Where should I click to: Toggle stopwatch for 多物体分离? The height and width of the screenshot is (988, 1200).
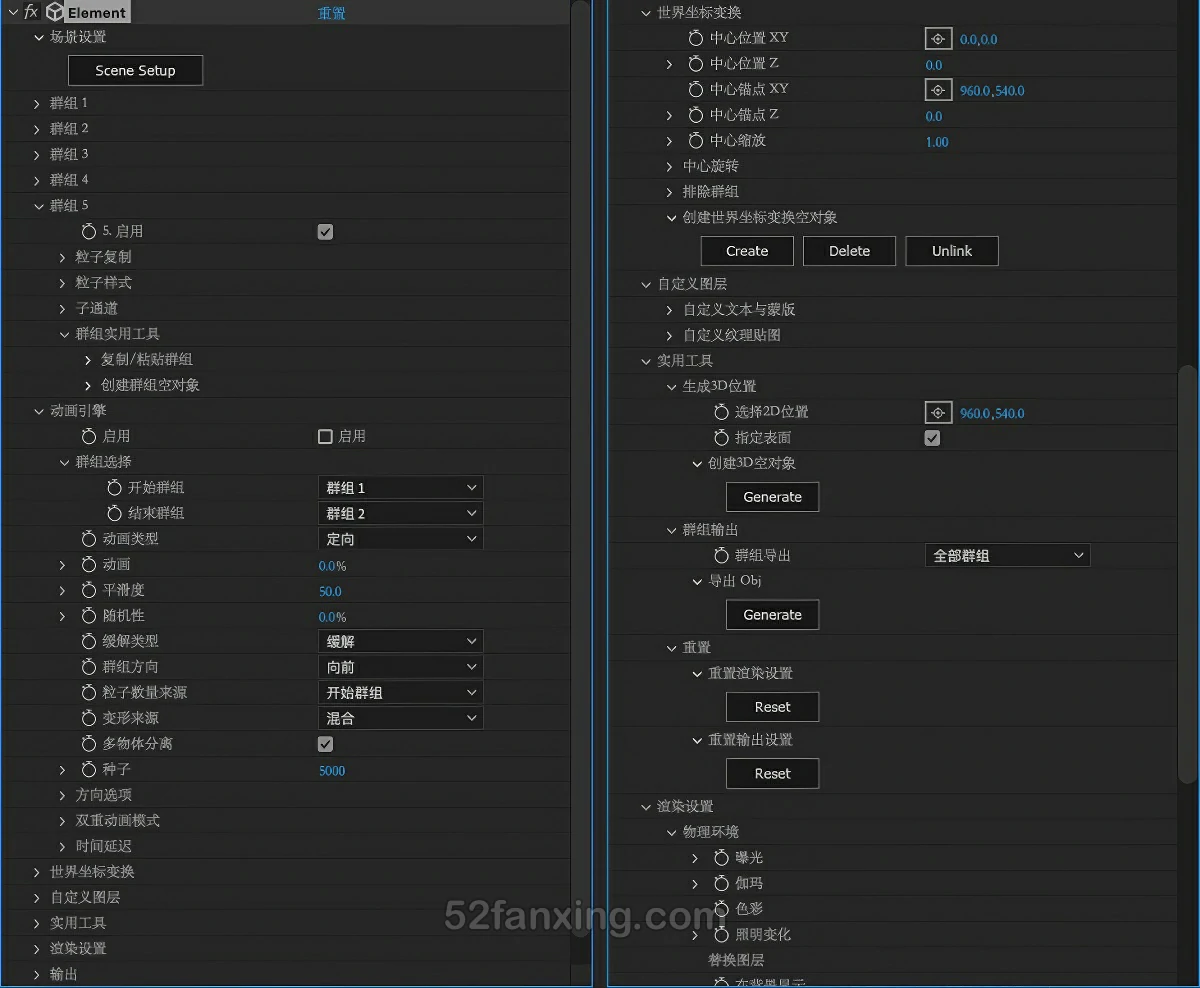pos(89,744)
